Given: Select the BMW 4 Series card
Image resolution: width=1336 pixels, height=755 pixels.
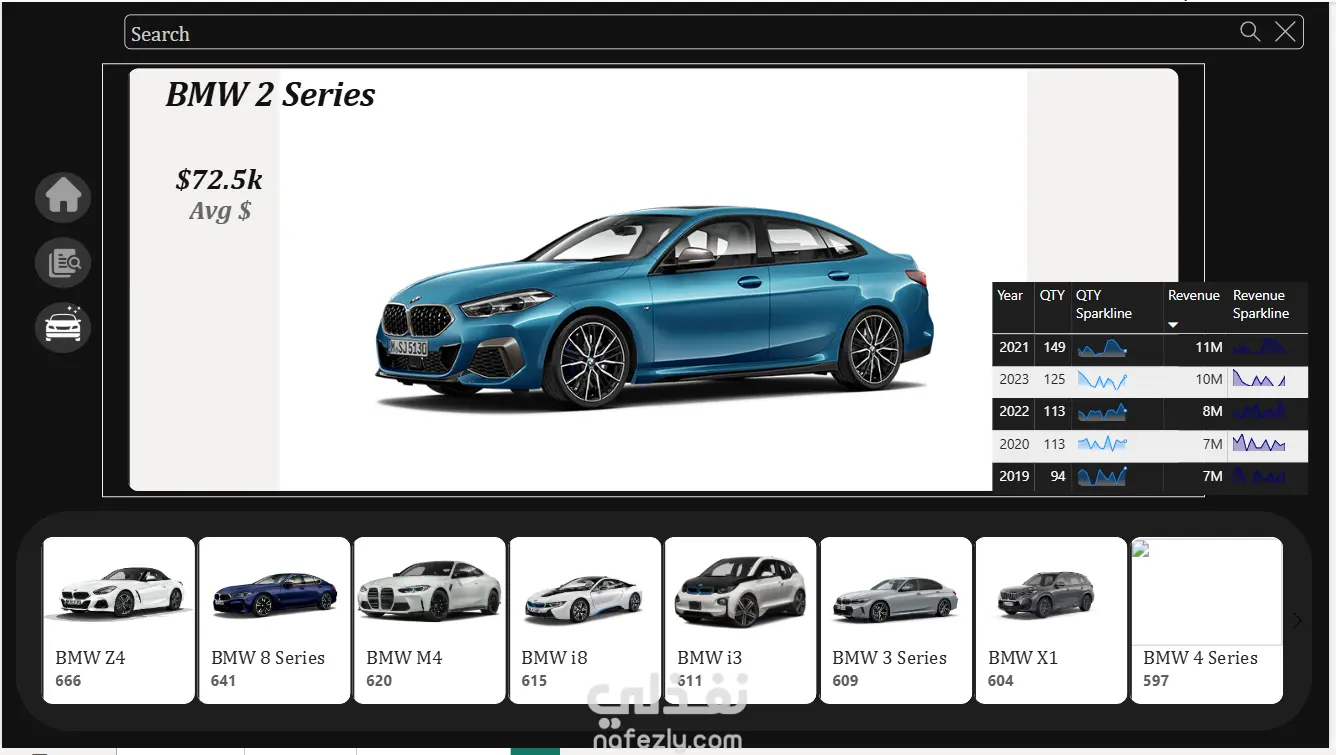Looking at the screenshot, I should click(x=1207, y=620).
